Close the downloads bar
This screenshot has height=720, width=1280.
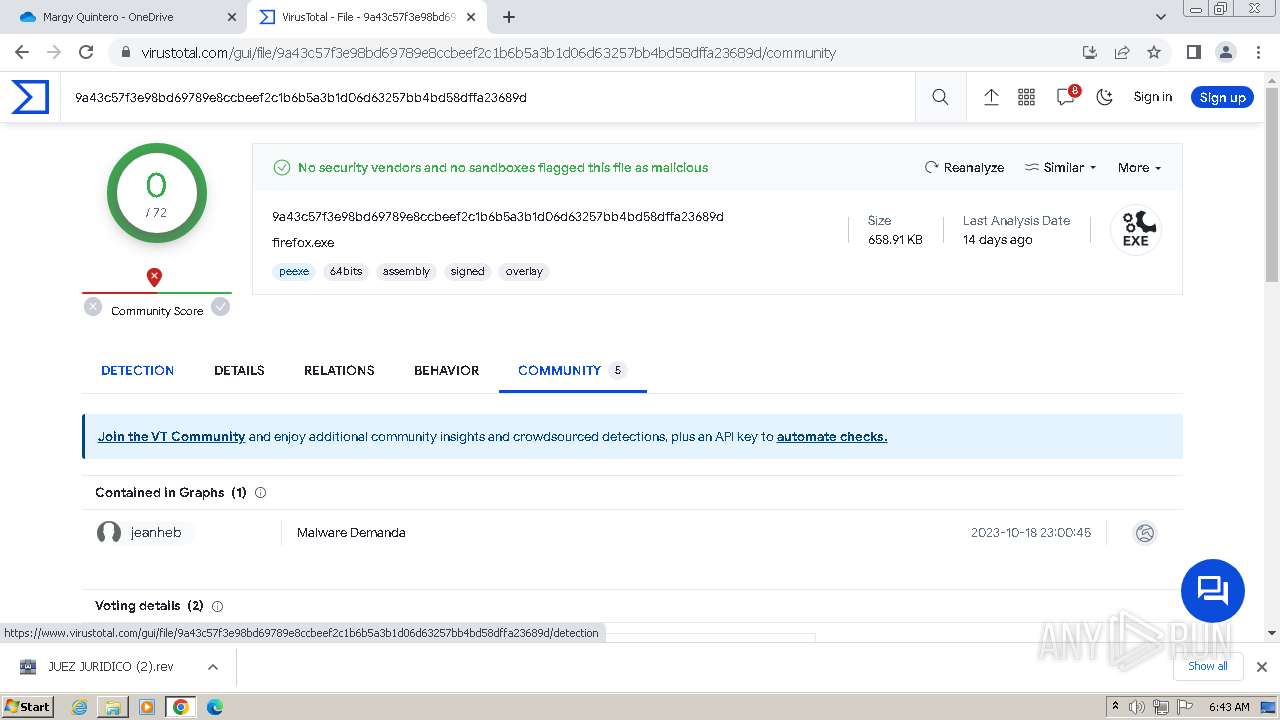tap(1261, 666)
